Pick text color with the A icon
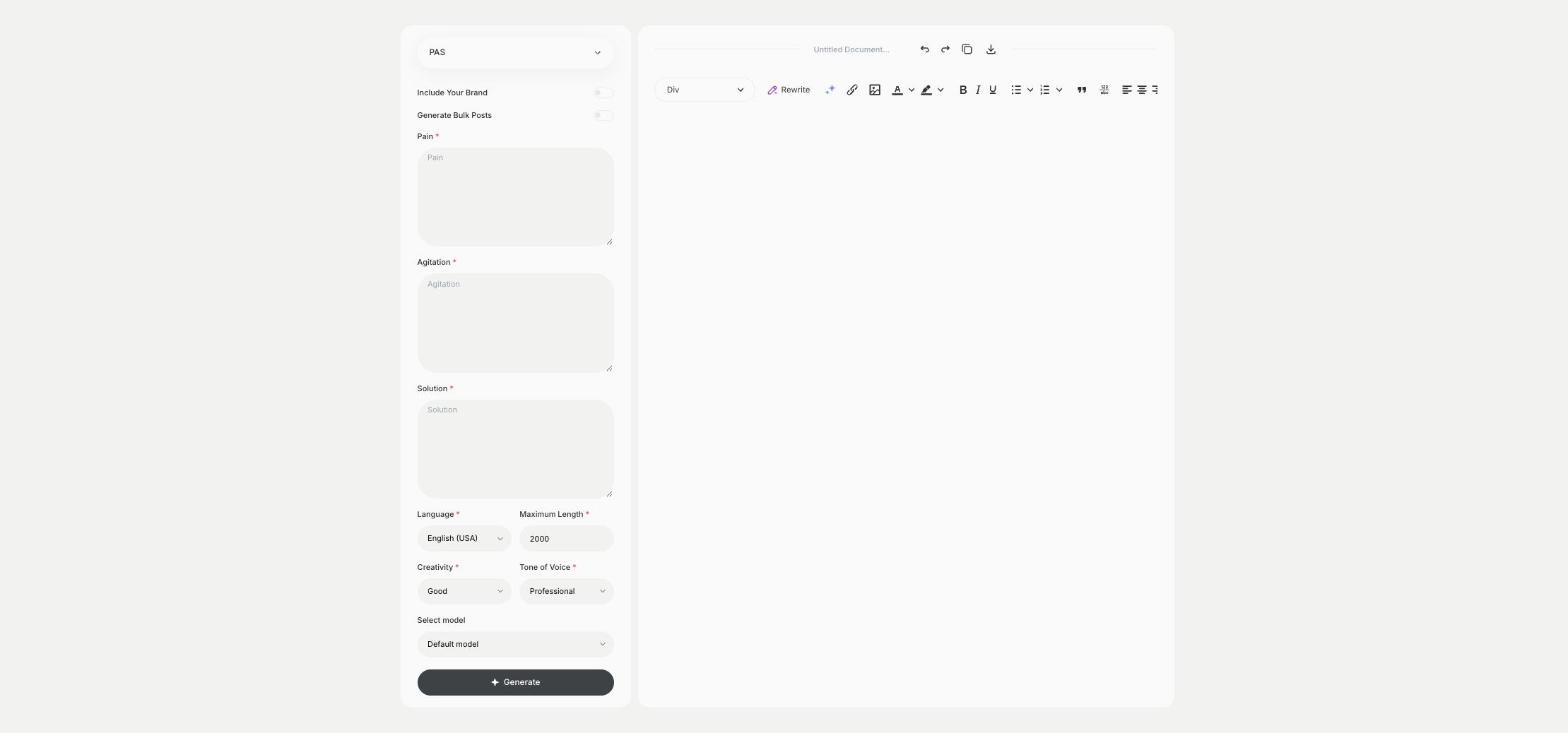This screenshot has width=1568, height=733. [x=897, y=90]
